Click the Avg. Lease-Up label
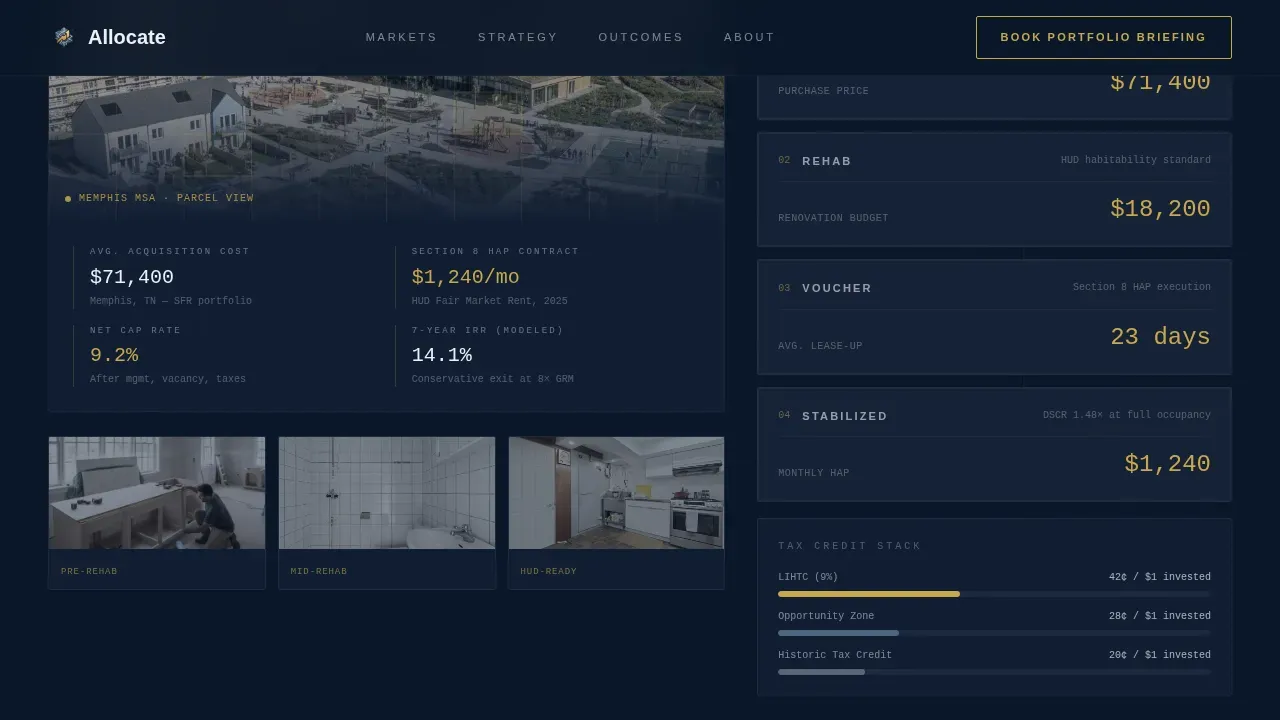This screenshot has height=720, width=1280. pyautogui.click(x=820, y=346)
